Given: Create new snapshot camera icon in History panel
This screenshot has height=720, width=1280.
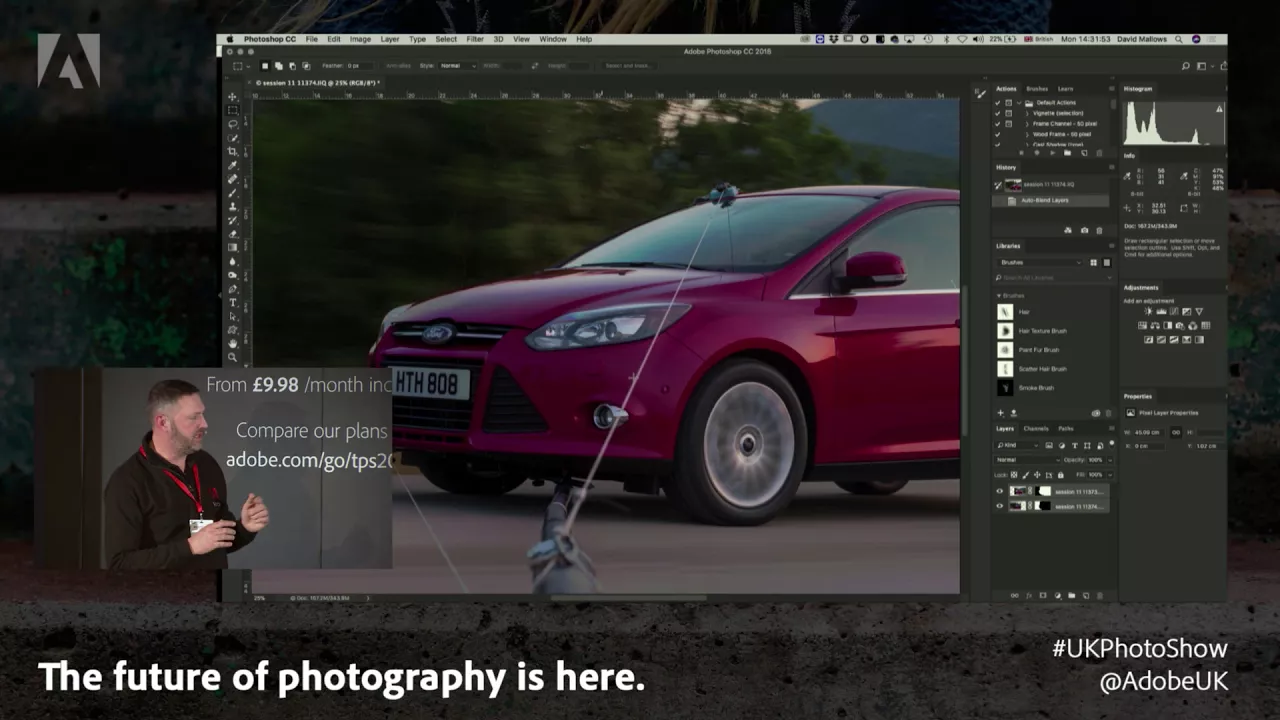Looking at the screenshot, I should (x=1085, y=231).
